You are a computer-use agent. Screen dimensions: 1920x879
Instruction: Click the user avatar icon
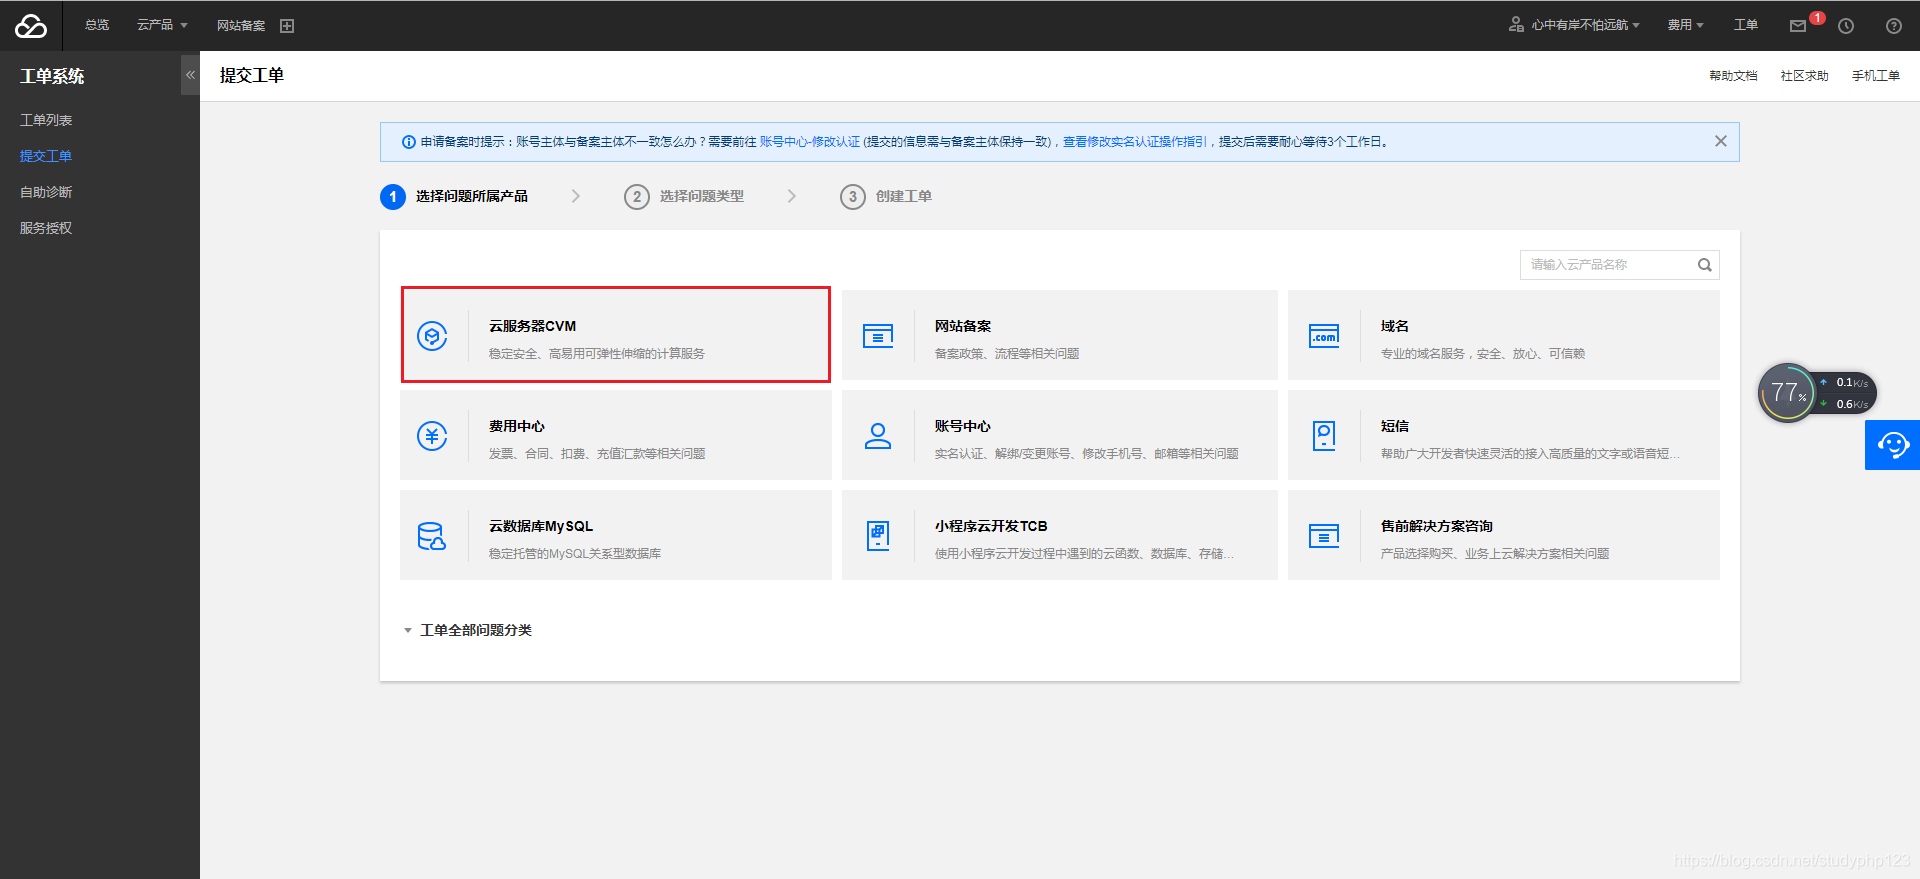point(1516,24)
